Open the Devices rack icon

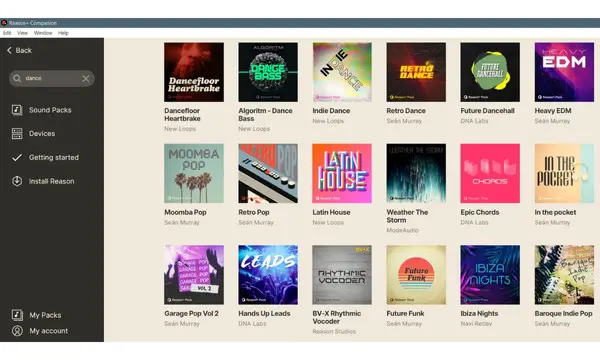(x=17, y=134)
